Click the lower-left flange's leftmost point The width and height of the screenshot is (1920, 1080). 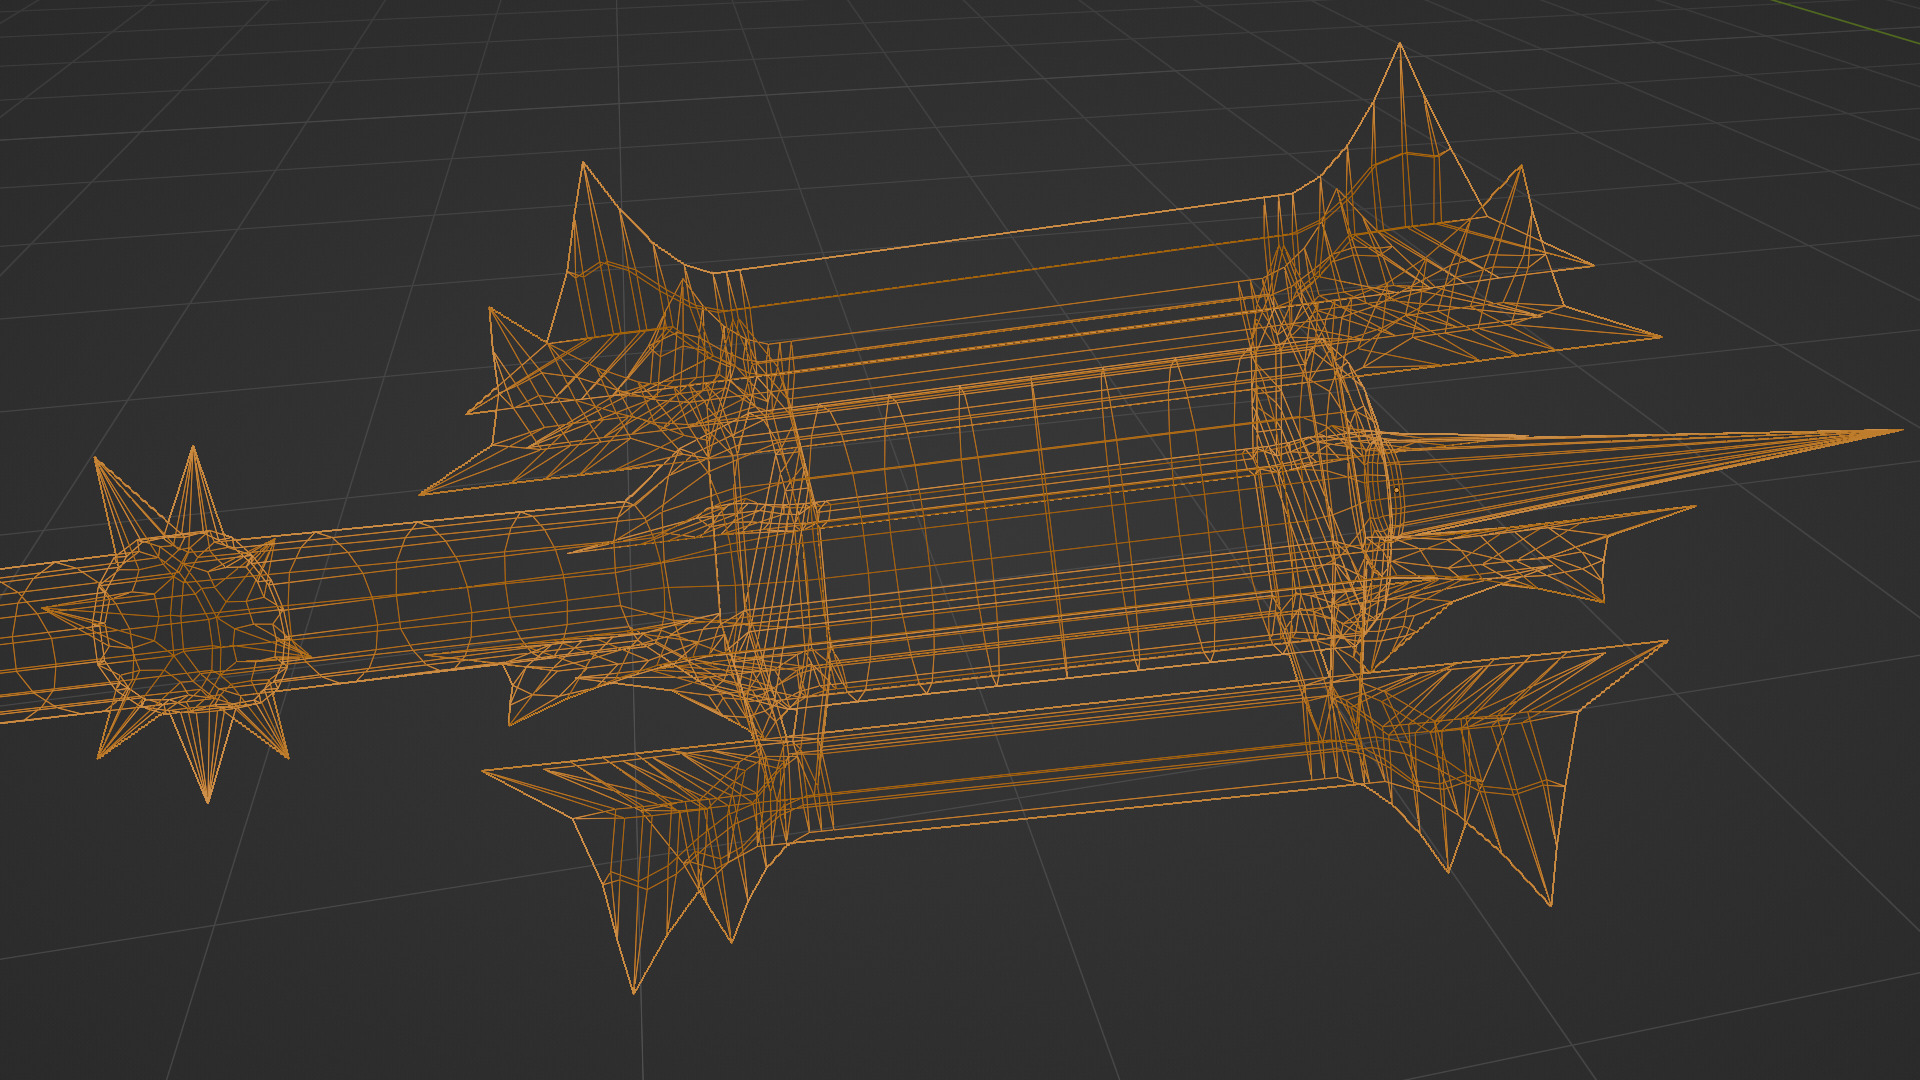point(484,772)
